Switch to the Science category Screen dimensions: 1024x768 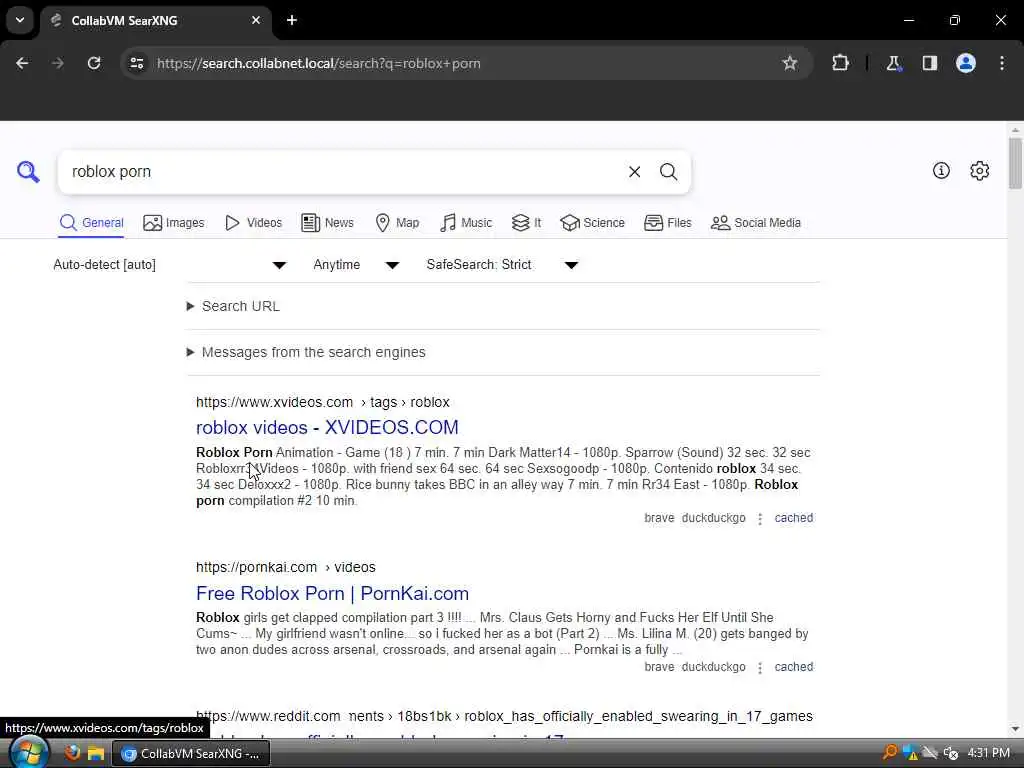pos(592,223)
